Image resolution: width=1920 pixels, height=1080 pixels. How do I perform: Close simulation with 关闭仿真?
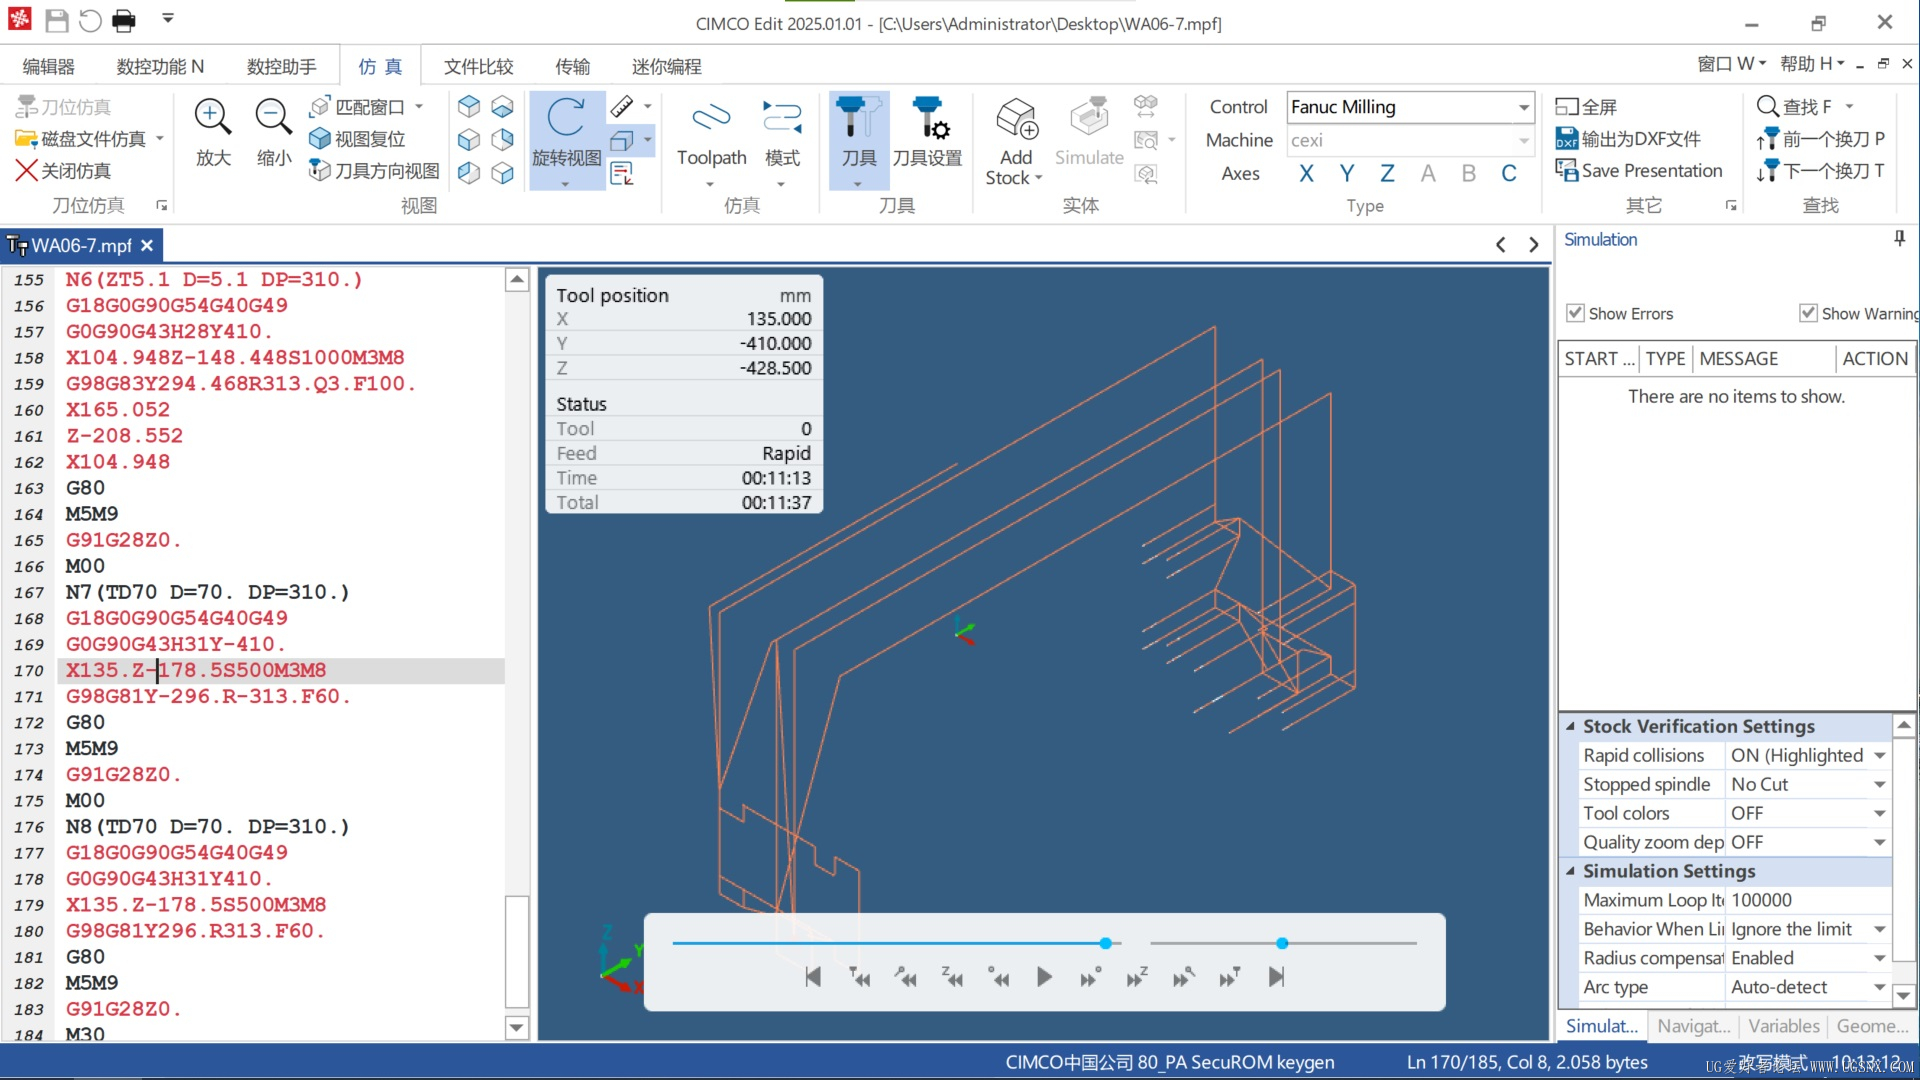pyautogui.click(x=63, y=171)
